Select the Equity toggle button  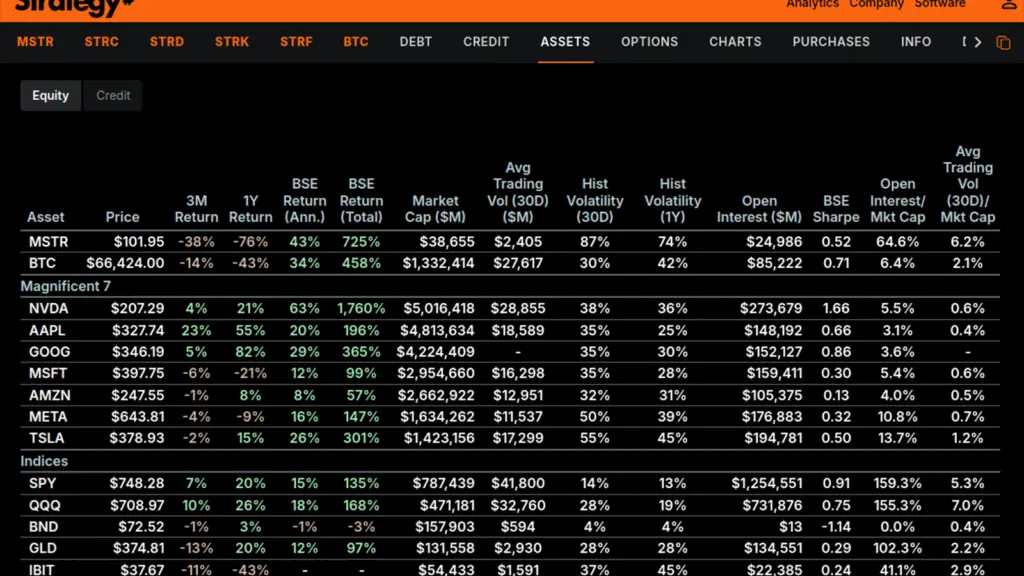[x=50, y=95]
